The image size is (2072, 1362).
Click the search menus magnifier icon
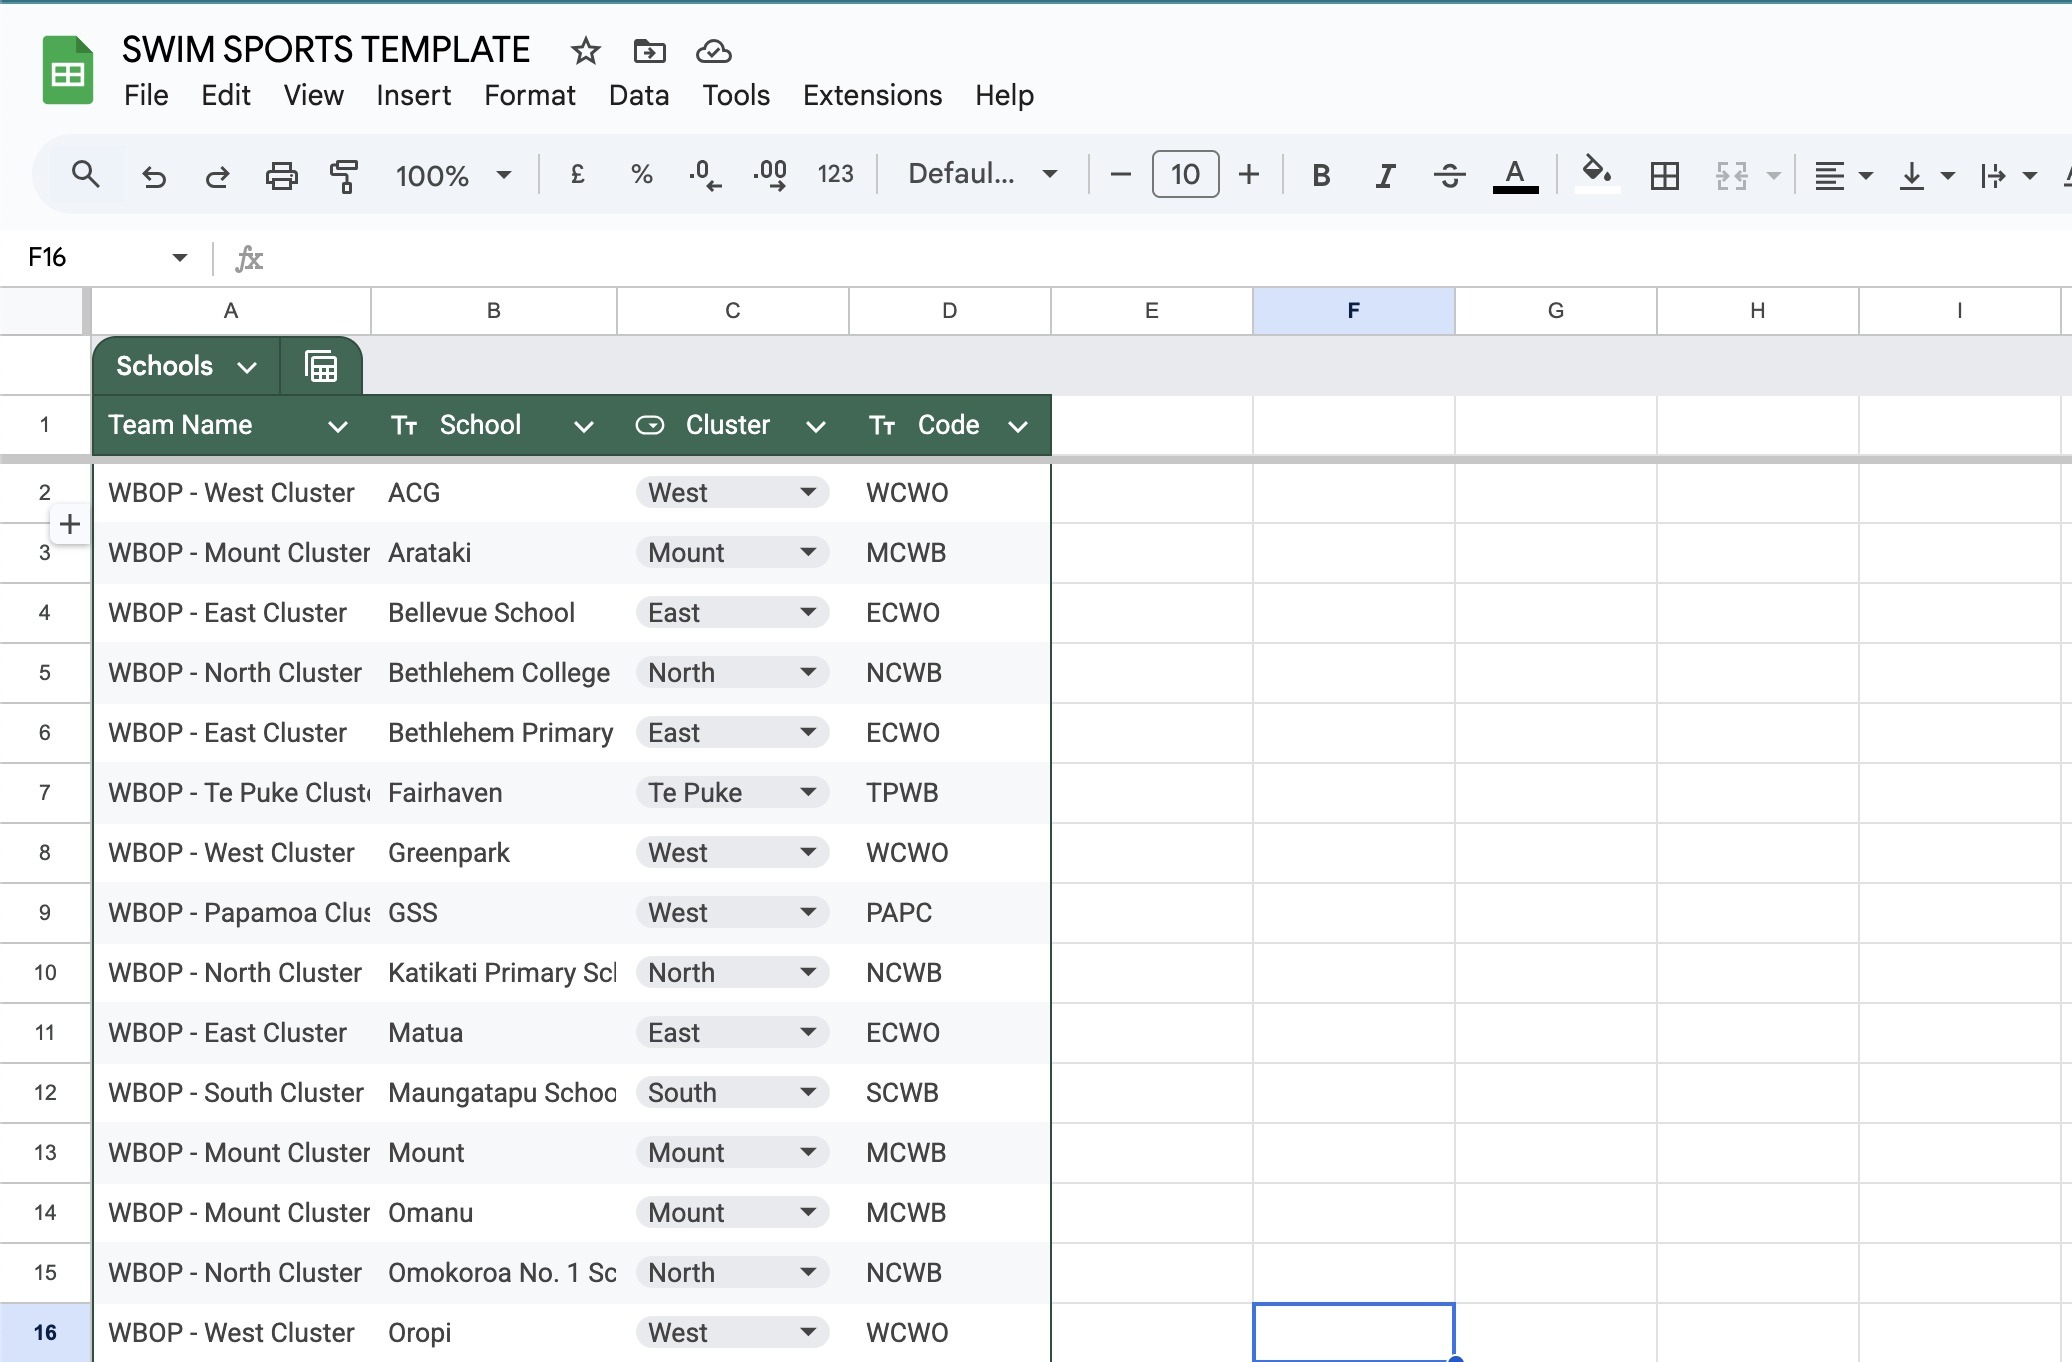[86, 175]
